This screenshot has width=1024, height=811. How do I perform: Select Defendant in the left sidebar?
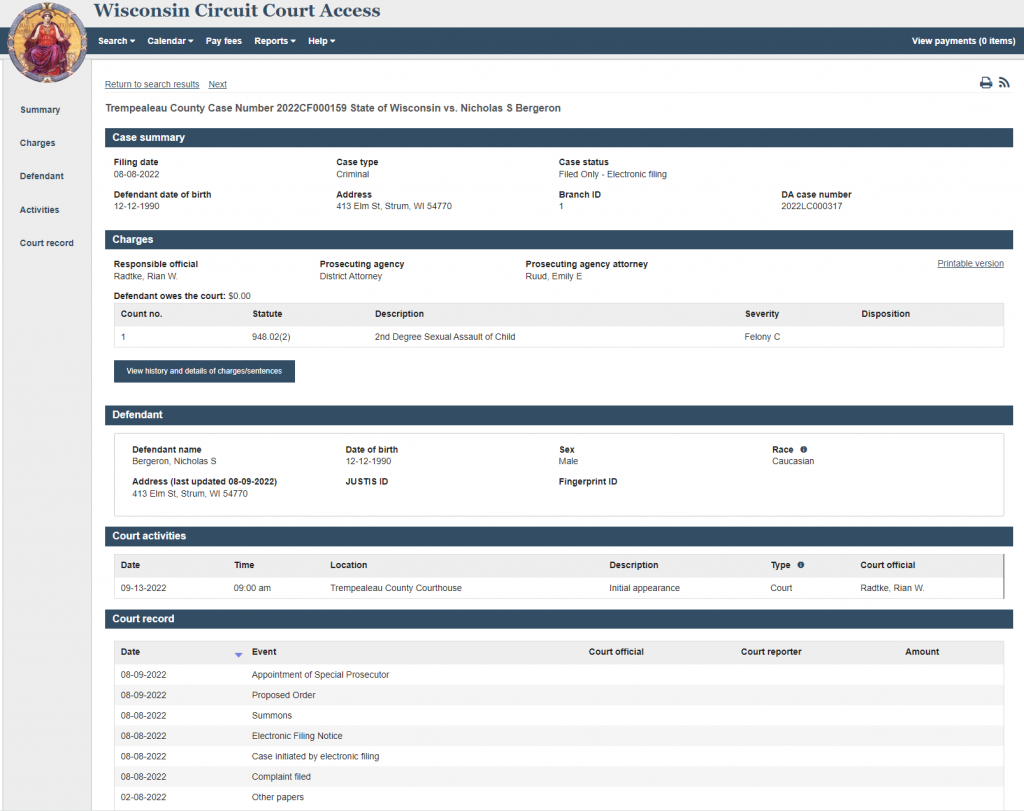(42, 176)
